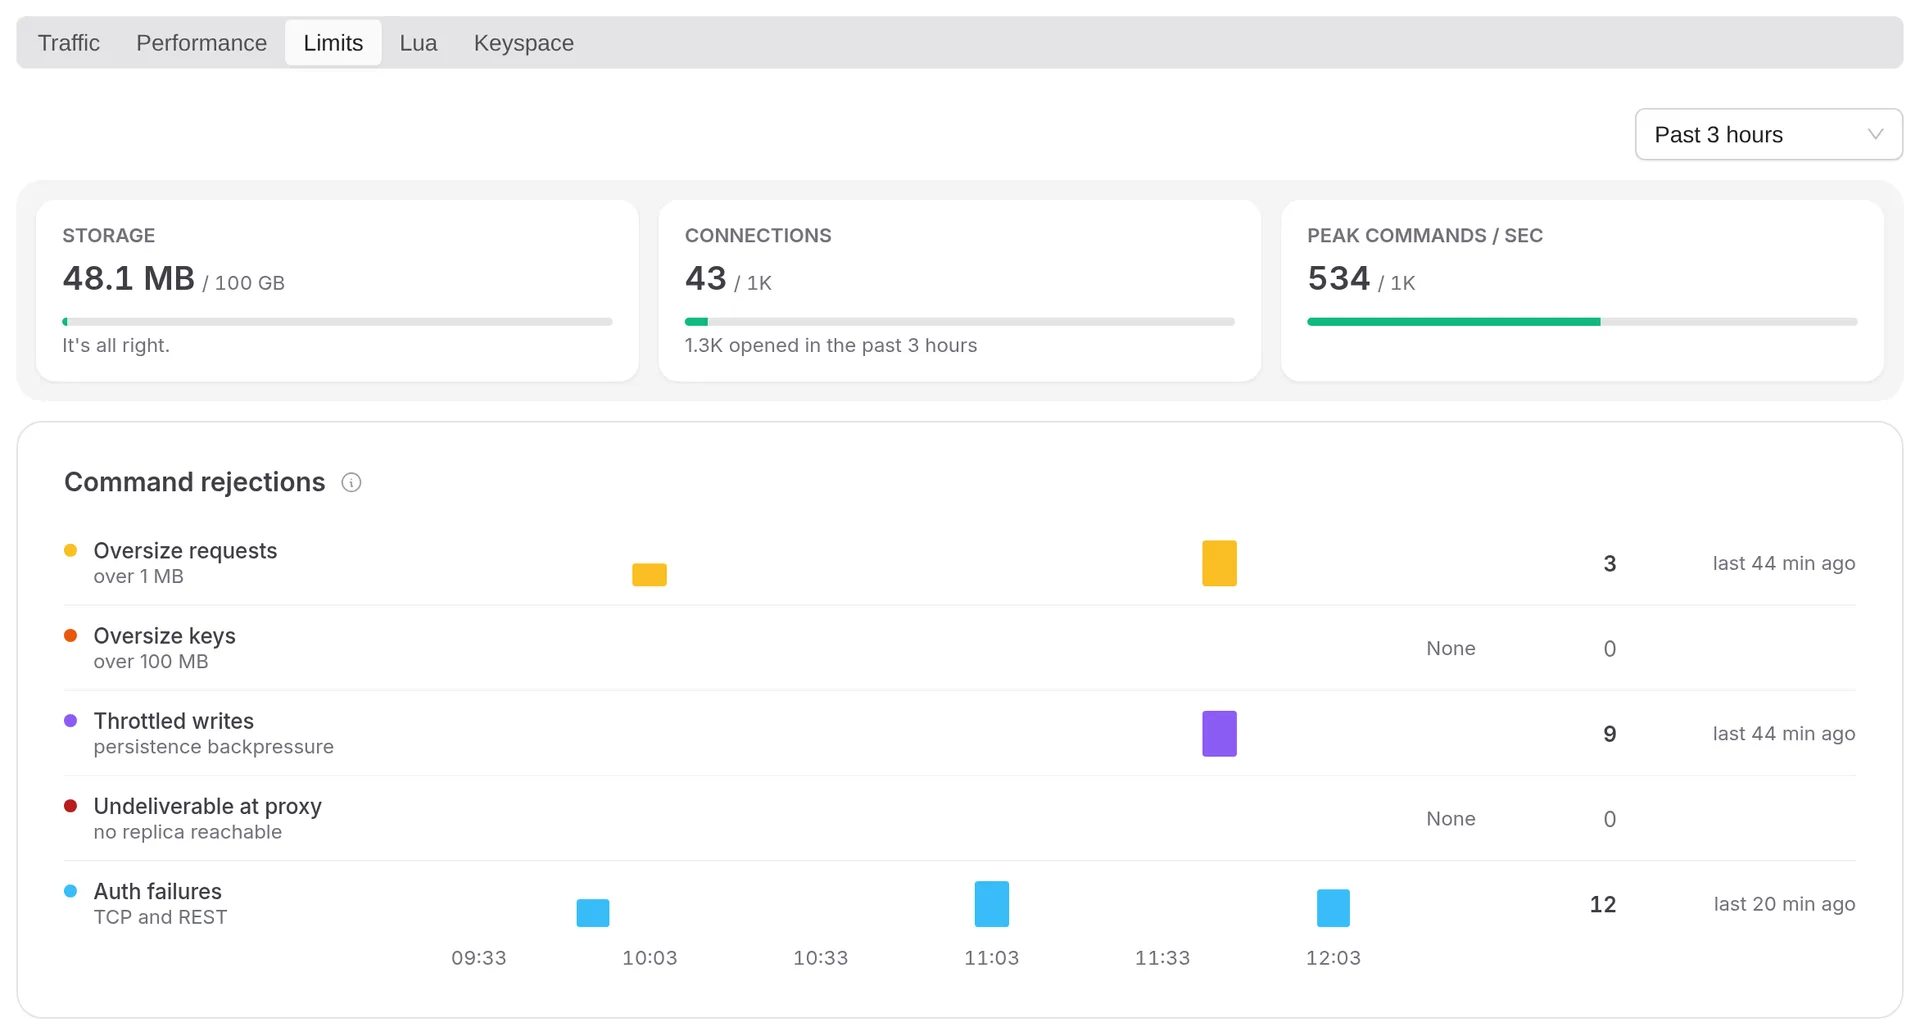This screenshot has width=1920, height=1035.
Task: Click the 'TCP and REST' subtitle
Action: click(160, 917)
